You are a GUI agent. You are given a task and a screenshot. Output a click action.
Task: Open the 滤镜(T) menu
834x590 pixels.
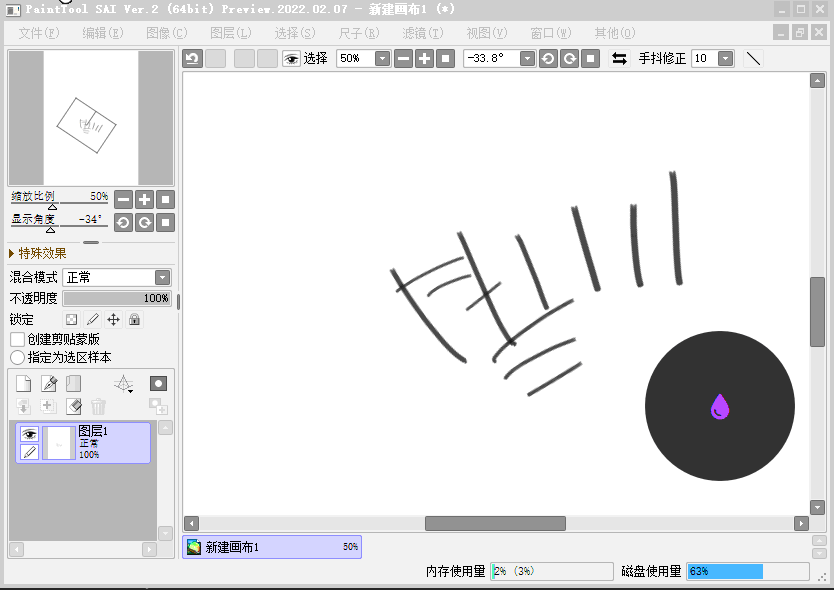[422, 33]
